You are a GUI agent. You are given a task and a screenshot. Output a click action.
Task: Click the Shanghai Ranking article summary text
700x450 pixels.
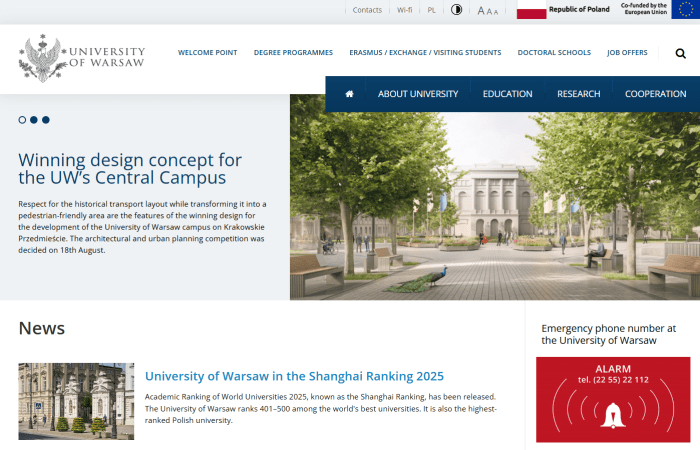pos(321,408)
